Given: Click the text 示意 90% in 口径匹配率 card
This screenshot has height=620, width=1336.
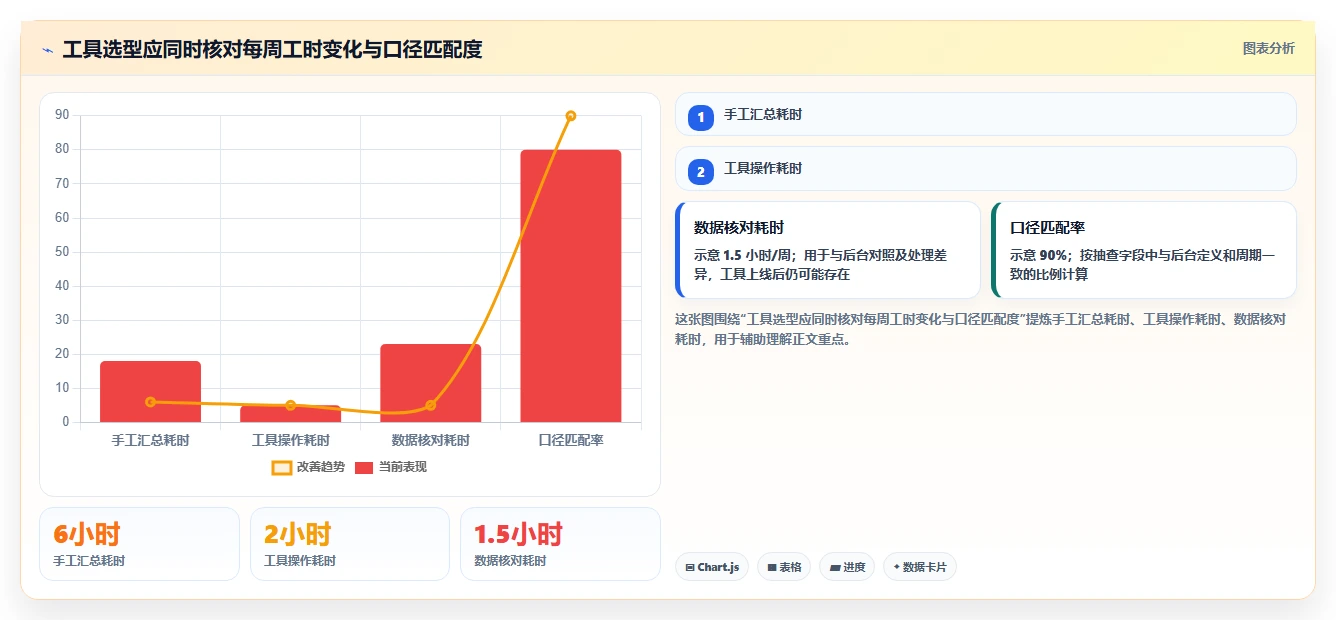Looking at the screenshot, I should click(1040, 256).
